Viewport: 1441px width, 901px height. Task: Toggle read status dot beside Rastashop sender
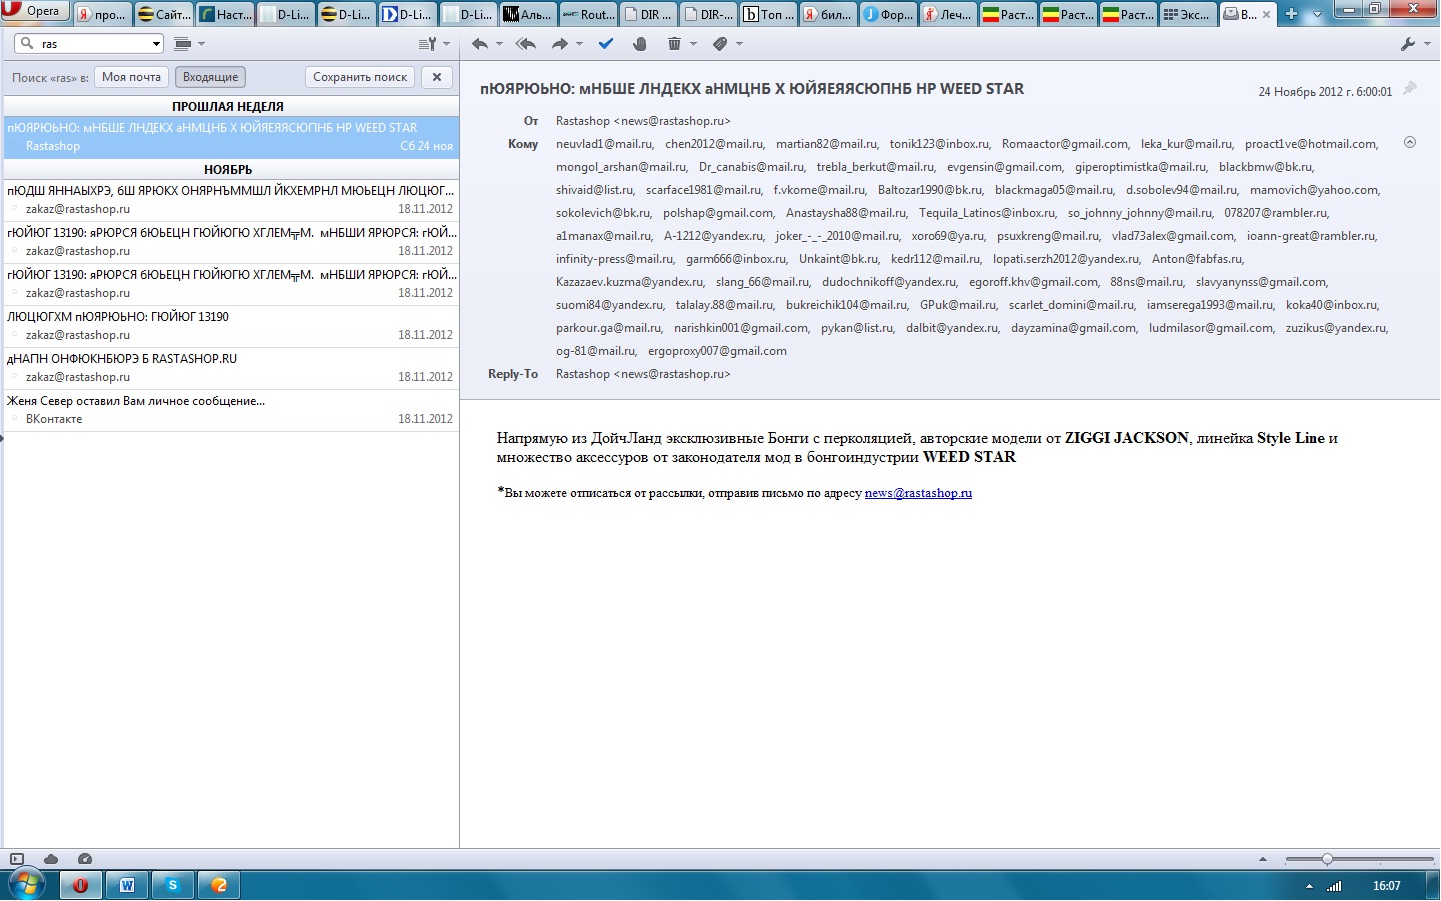tap(15, 146)
